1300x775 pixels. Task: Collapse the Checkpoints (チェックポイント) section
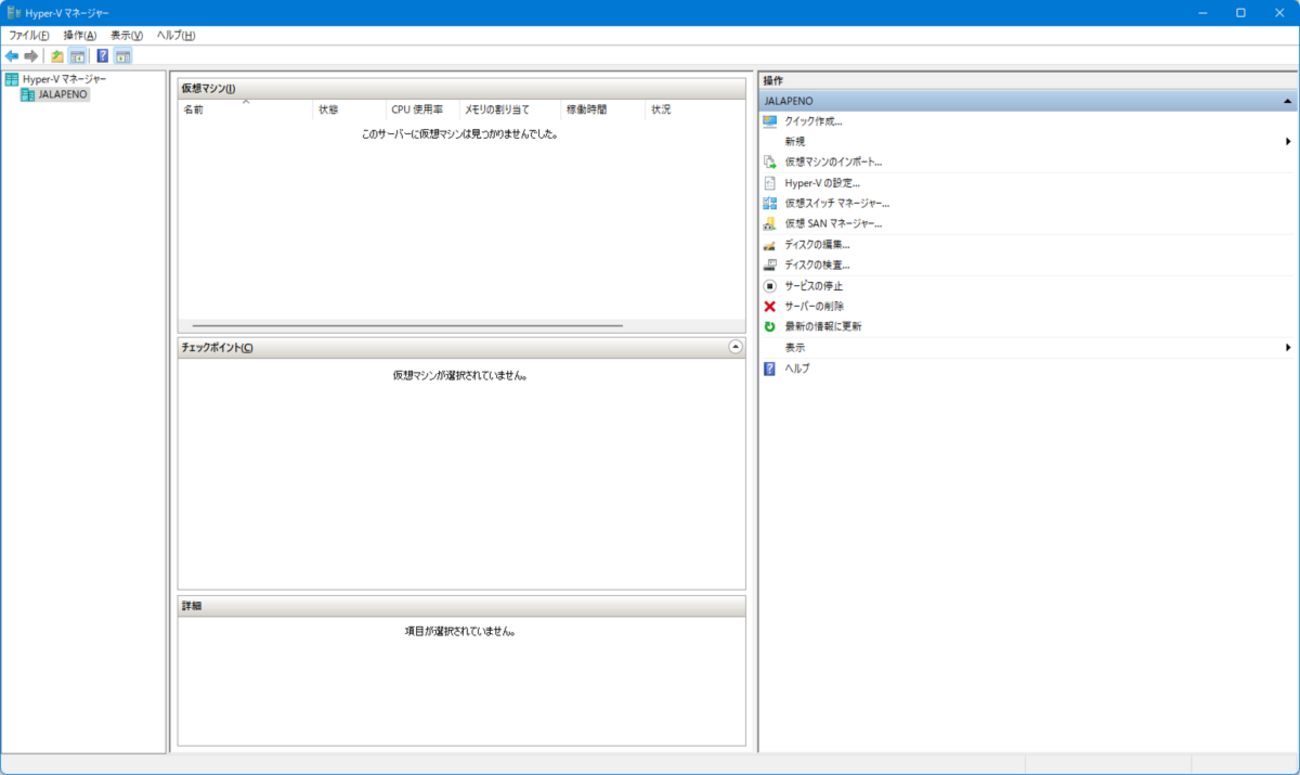[x=735, y=347]
